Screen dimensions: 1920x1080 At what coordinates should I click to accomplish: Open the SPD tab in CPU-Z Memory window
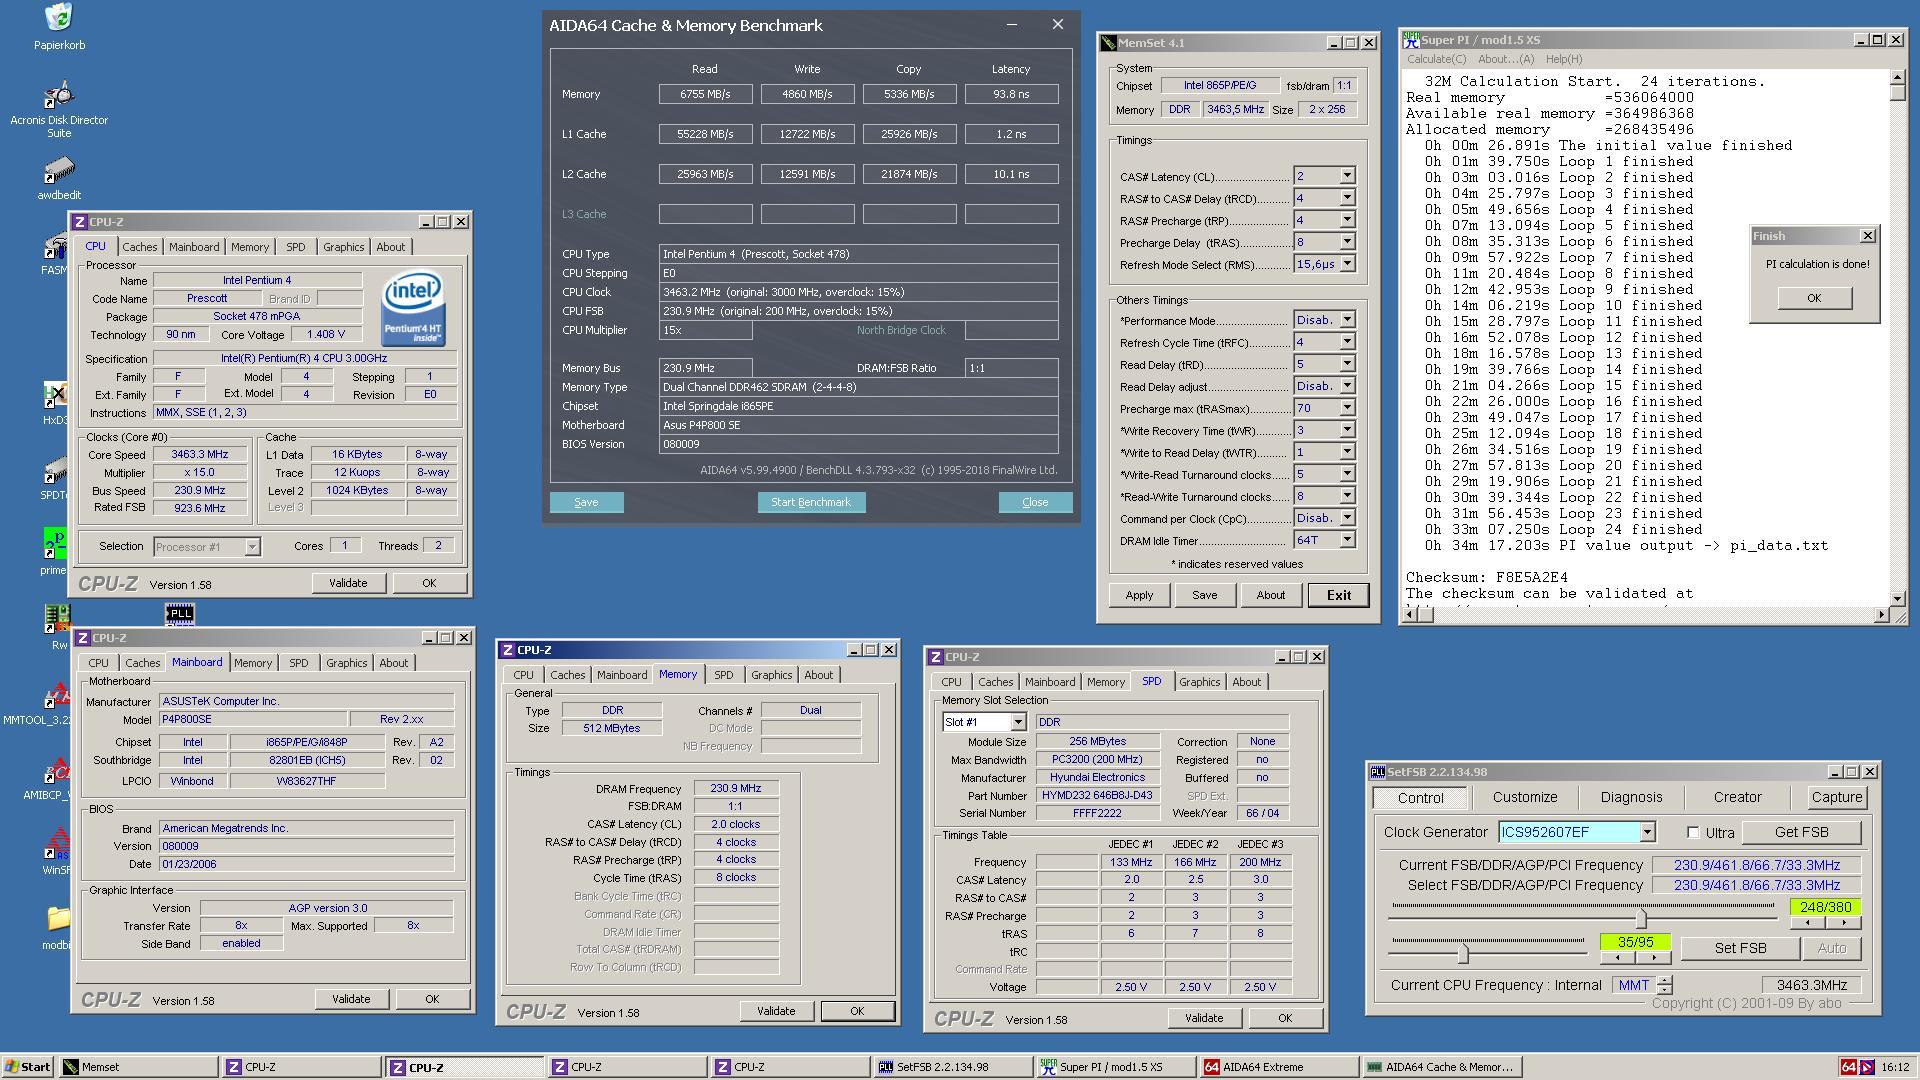pos(723,675)
